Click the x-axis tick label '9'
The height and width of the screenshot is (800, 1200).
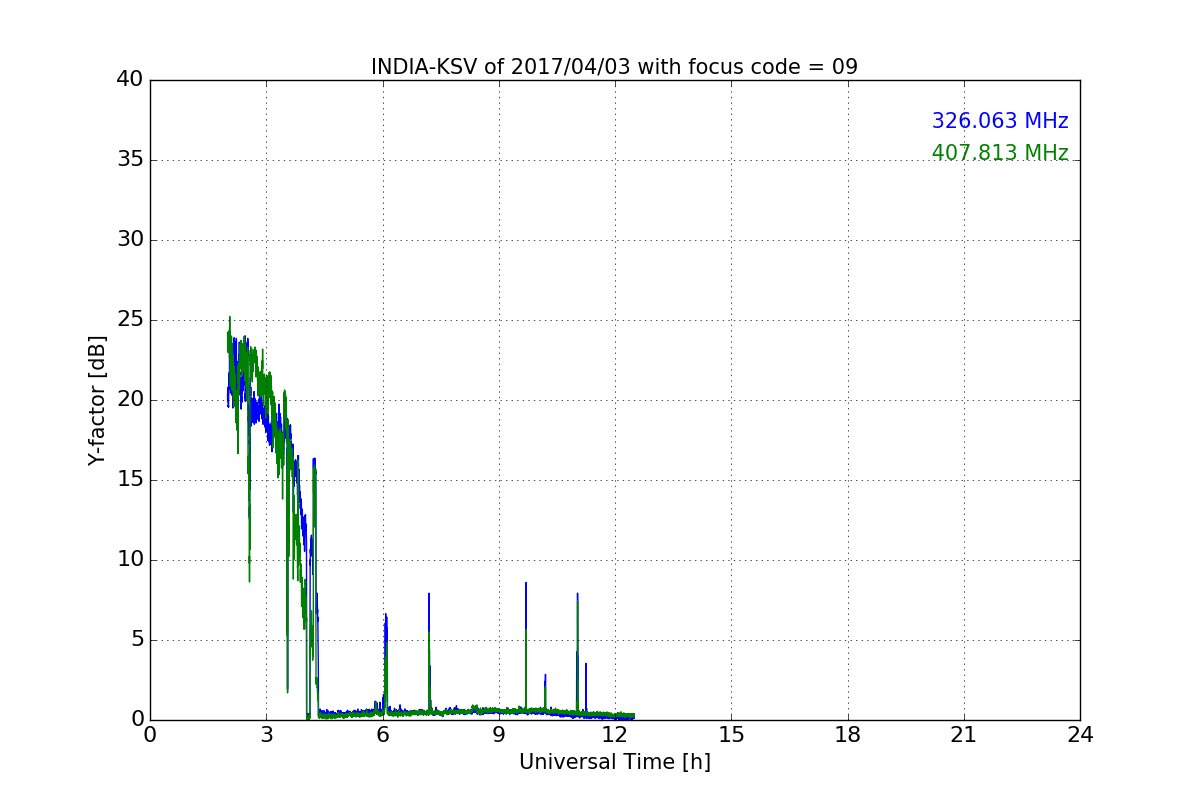[499, 734]
